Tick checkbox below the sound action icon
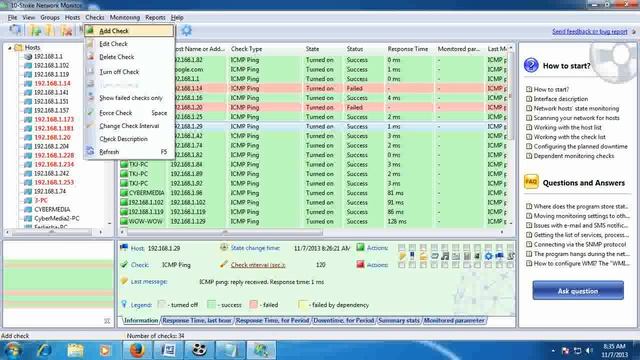Image resolution: width=640 pixels, height=360 pixels. tap(445, 265)
